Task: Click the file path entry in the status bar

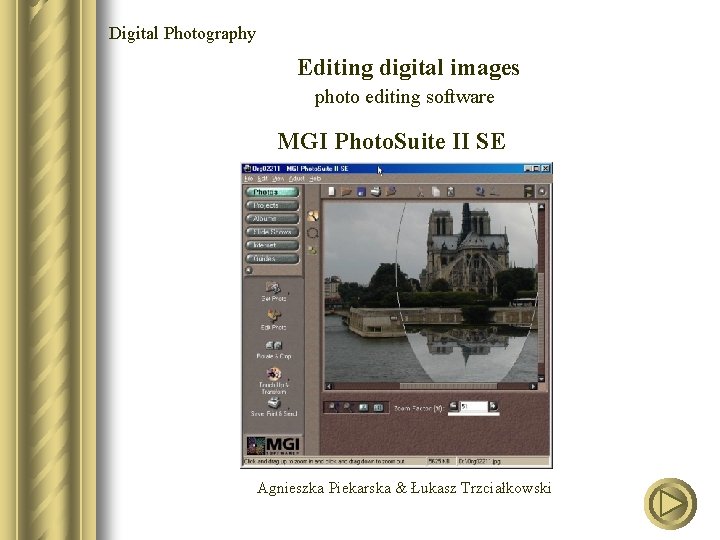Action: (x=480, y=461)
